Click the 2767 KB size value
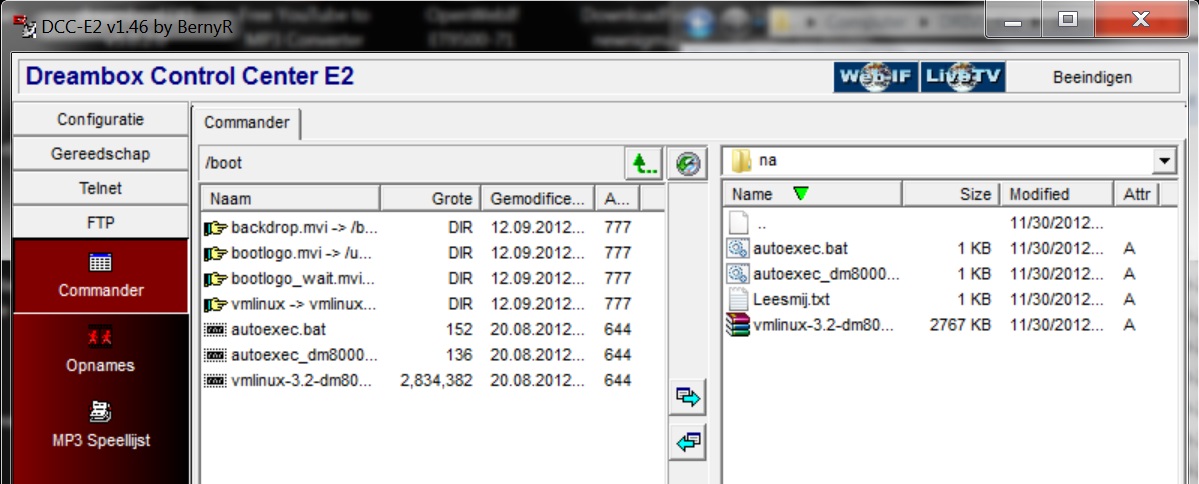This screenshot has height=484, width=1199. pos(960,325)
